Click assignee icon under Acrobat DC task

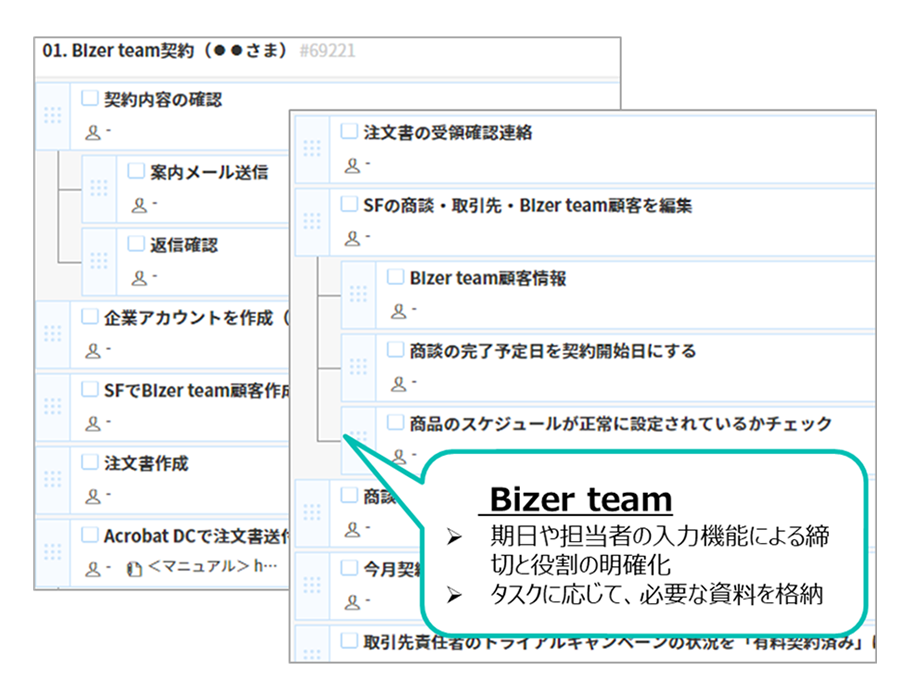pyautogui.click(x=93, y=569)
